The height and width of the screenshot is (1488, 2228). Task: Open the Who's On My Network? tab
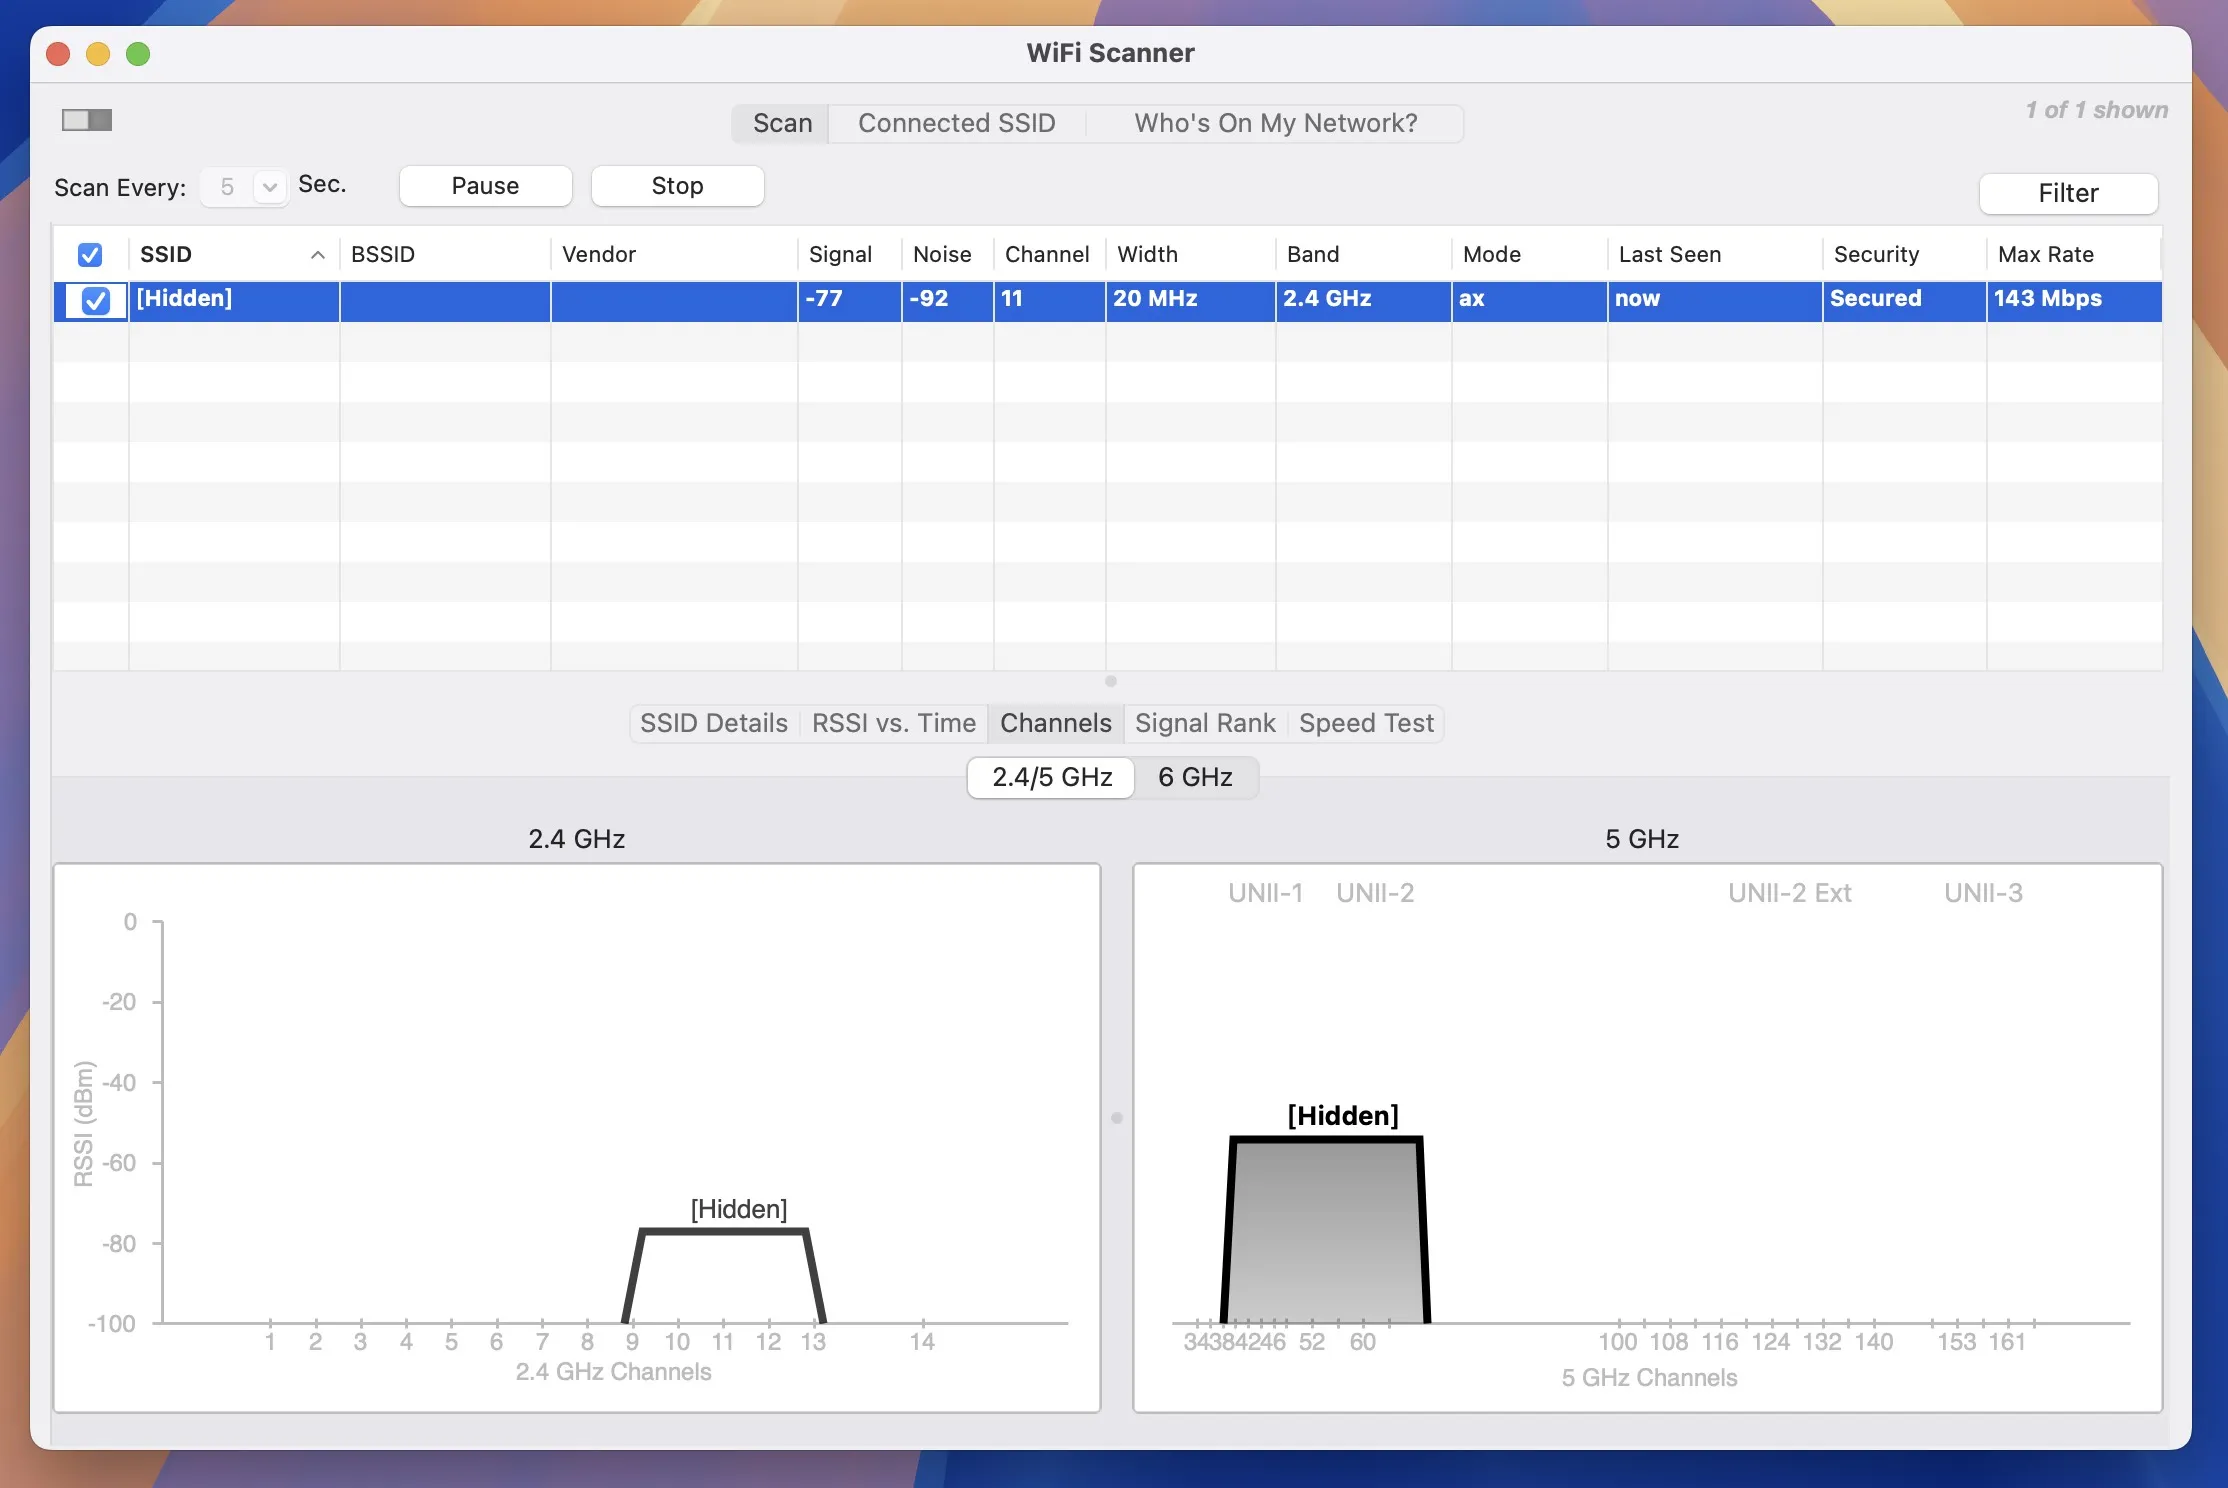(1275, 123)
